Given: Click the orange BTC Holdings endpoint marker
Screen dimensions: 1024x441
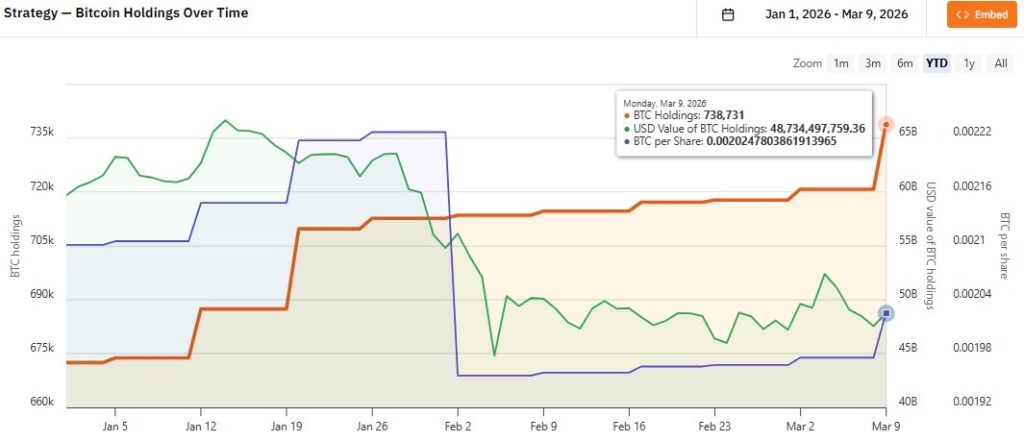Looking at the screenshot, I should pyautogui.click(x=886, y=124).
